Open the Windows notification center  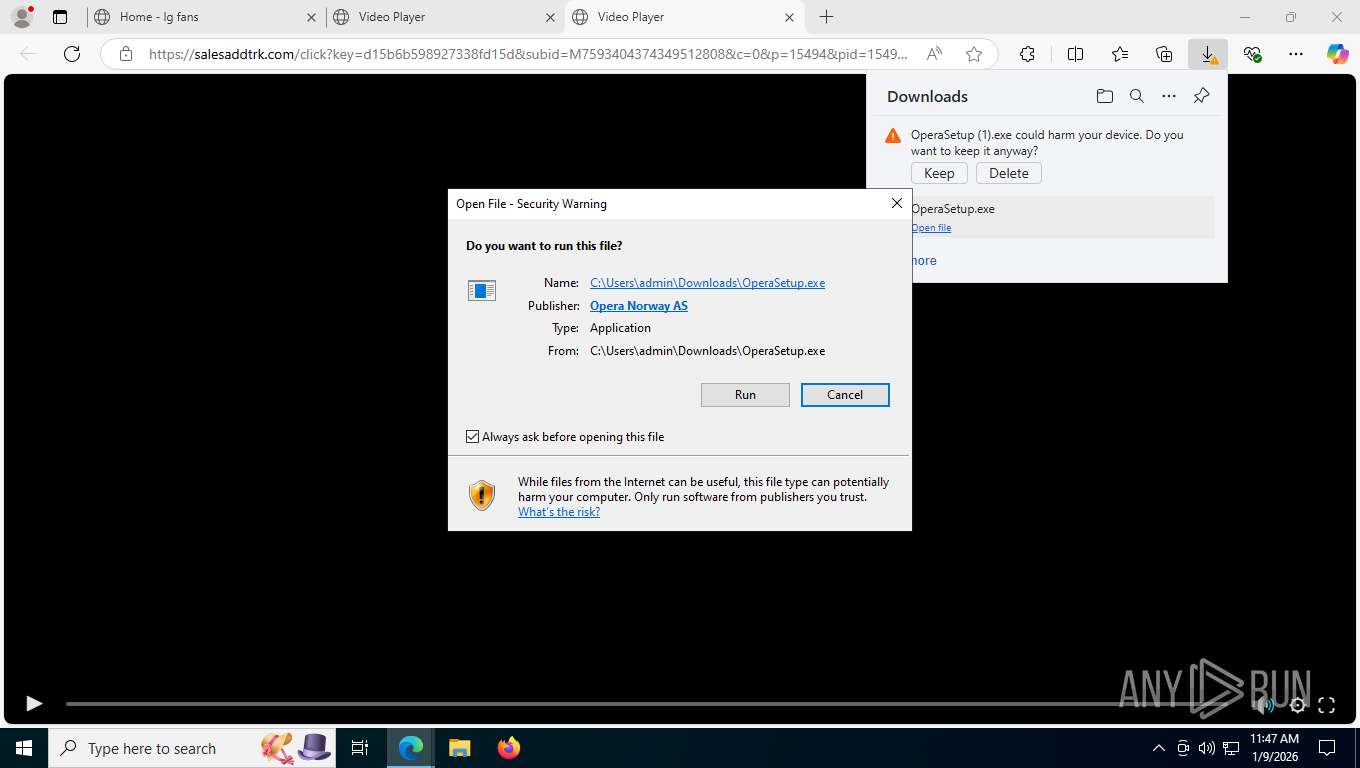click(1327, 748)
